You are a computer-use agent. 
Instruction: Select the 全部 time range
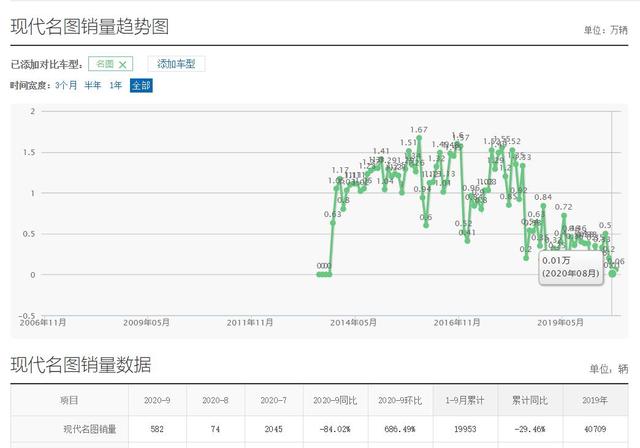pos(141,85)
